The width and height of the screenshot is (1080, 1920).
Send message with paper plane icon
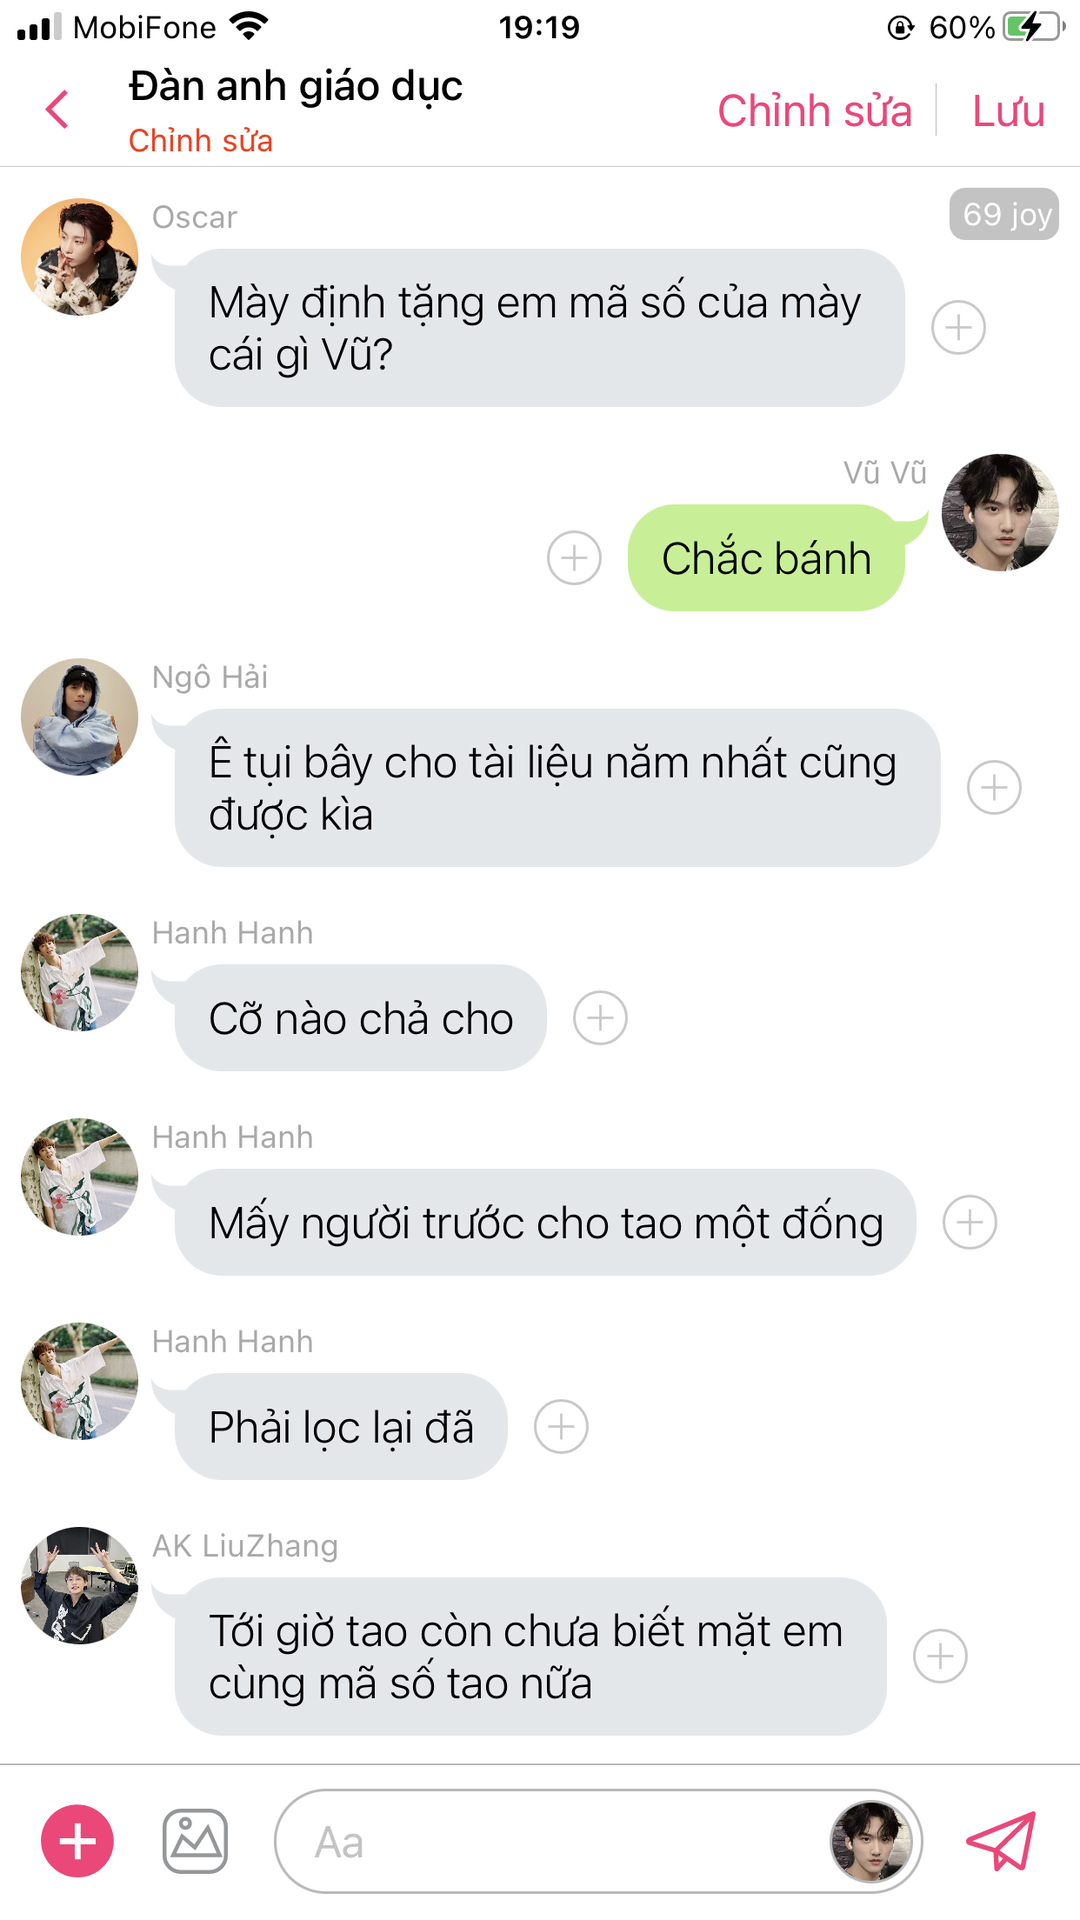[x=1001, y=1841]
